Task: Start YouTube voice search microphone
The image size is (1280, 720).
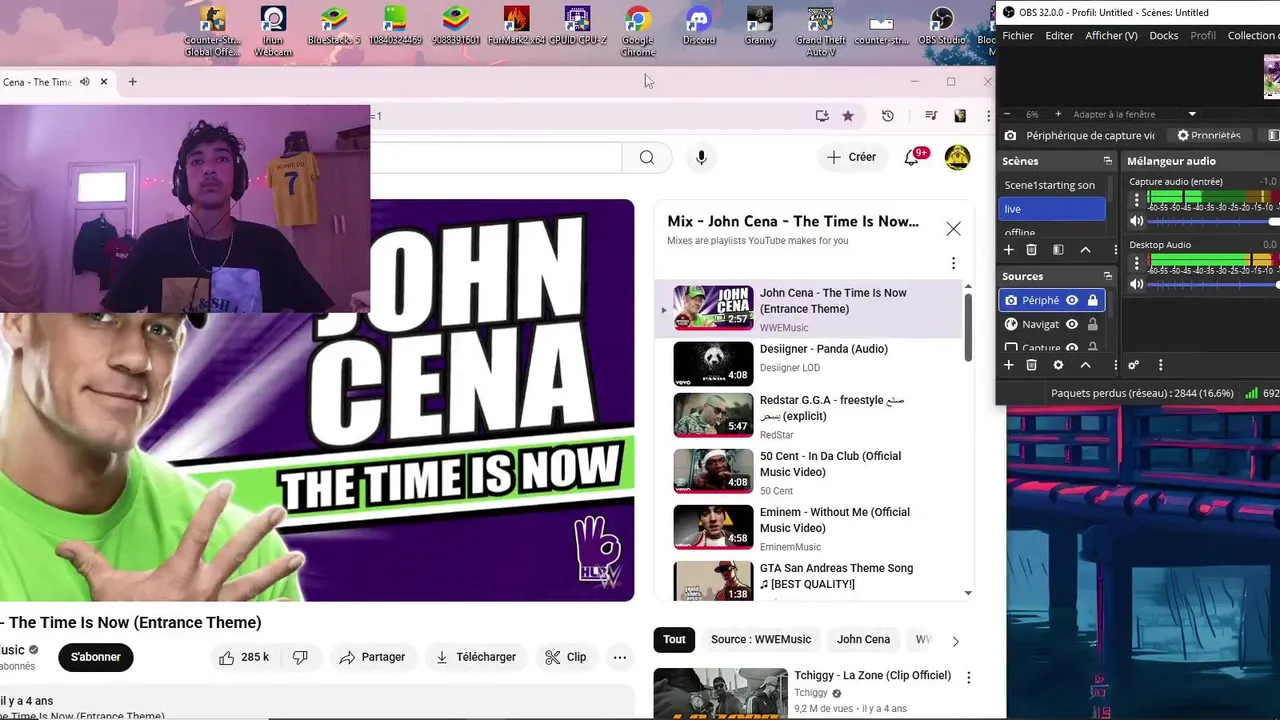Action: click(701, 157)
